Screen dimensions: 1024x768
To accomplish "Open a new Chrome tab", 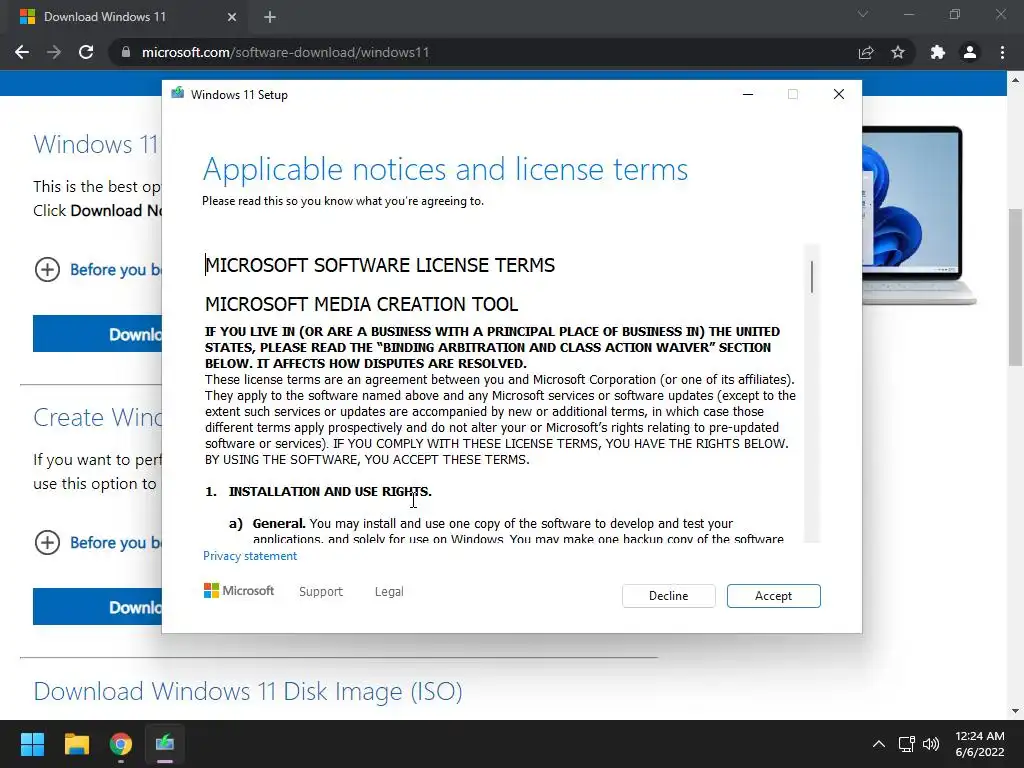I will 270,17.
